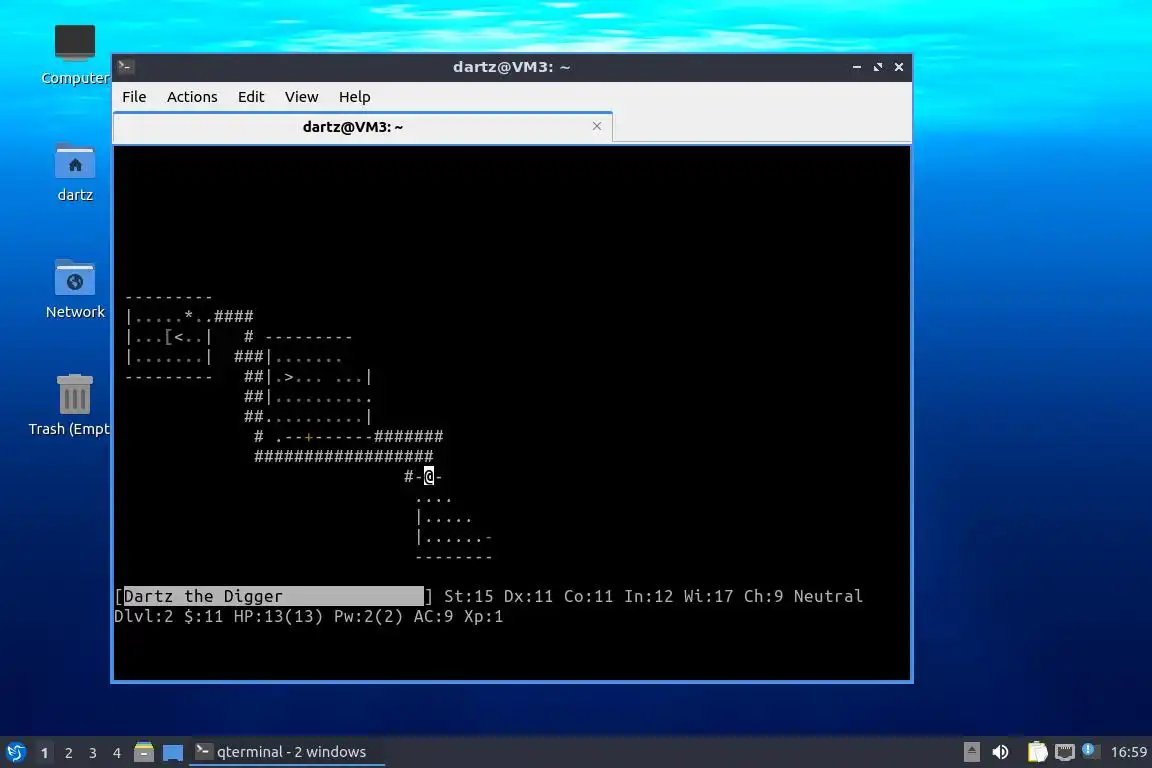
Task: Click the Ch:9 charisma stat
Action: 763,596
